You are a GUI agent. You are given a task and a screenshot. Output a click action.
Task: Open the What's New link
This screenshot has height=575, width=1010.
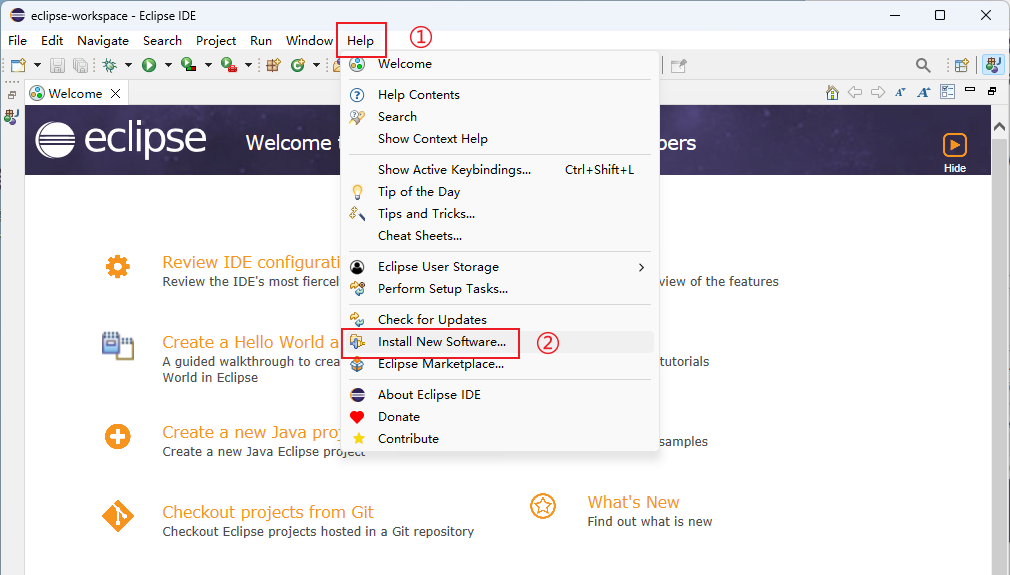point(633,502)
